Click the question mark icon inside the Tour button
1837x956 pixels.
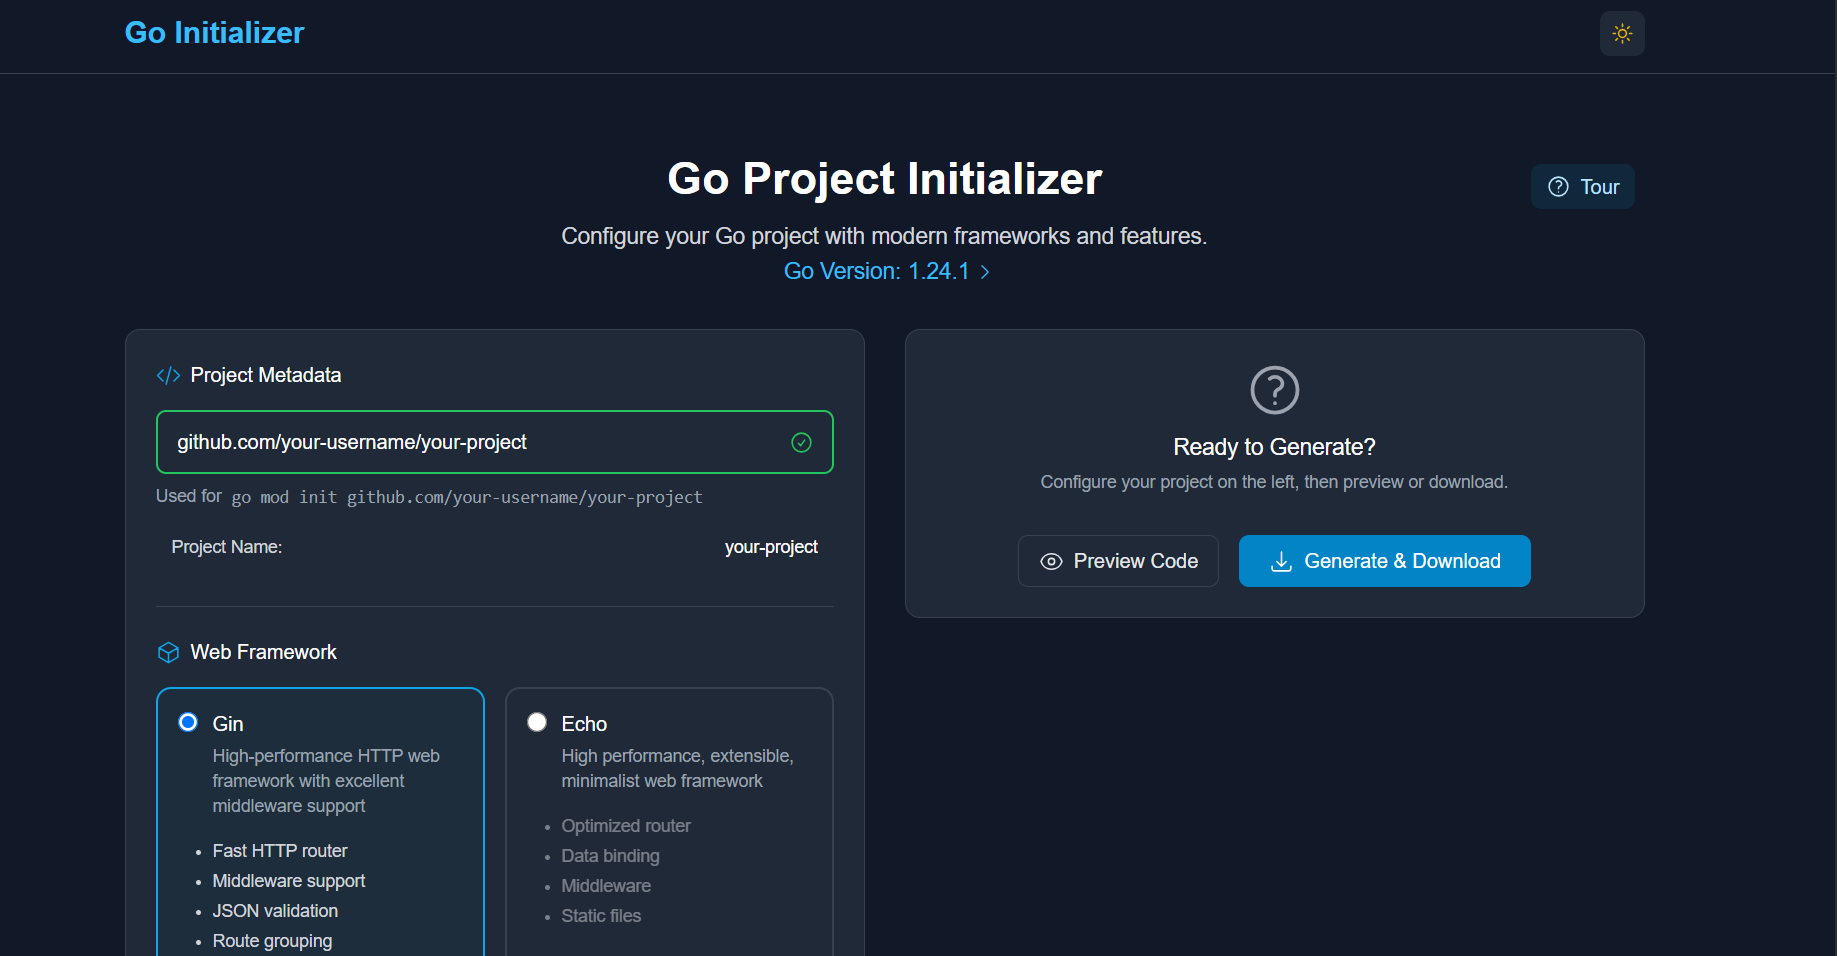coord(1558,186)
